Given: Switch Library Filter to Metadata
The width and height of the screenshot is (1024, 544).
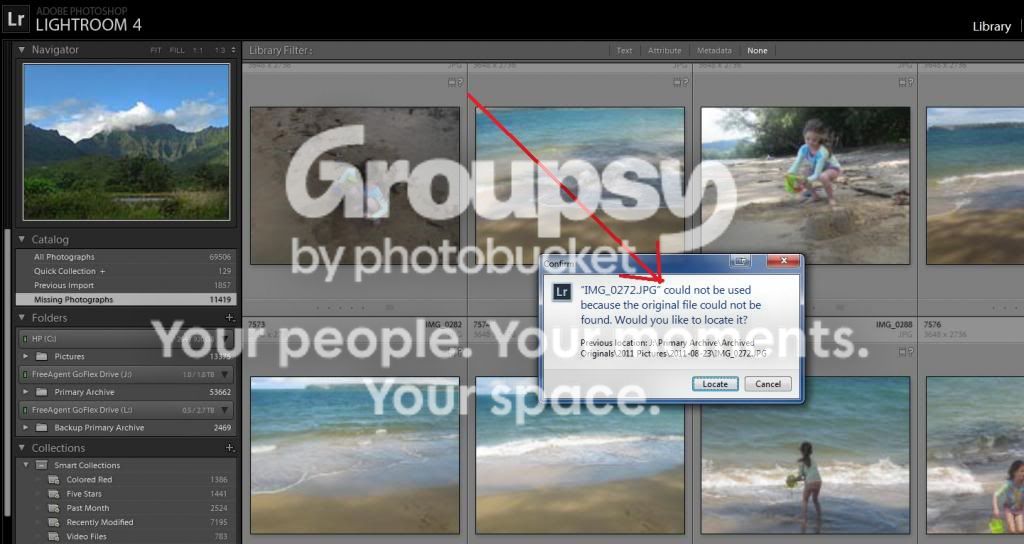Looking at the screenshot, I should click(x=714, y=50).
